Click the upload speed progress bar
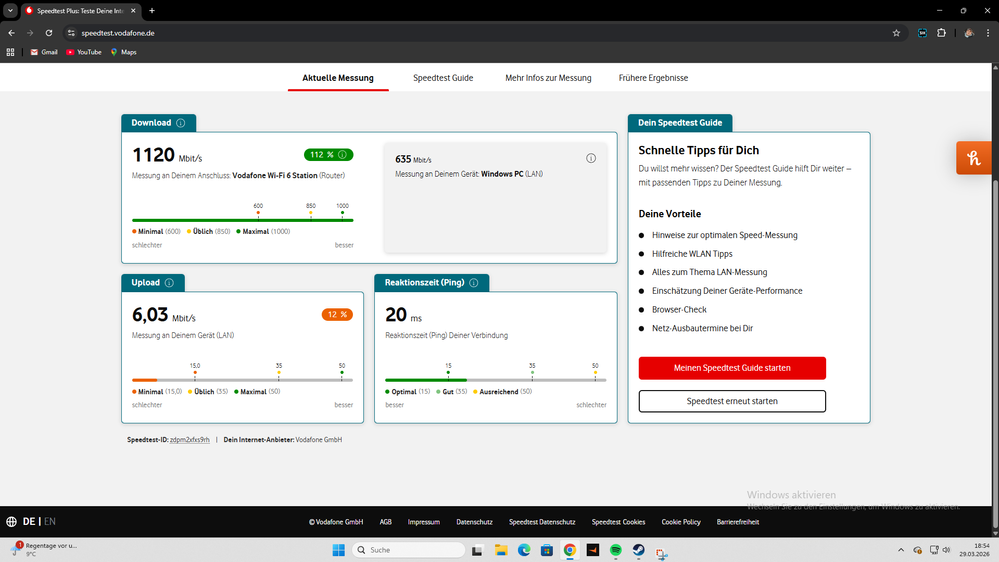The height and width of the screenshot is (562, 999). [242, 380]
